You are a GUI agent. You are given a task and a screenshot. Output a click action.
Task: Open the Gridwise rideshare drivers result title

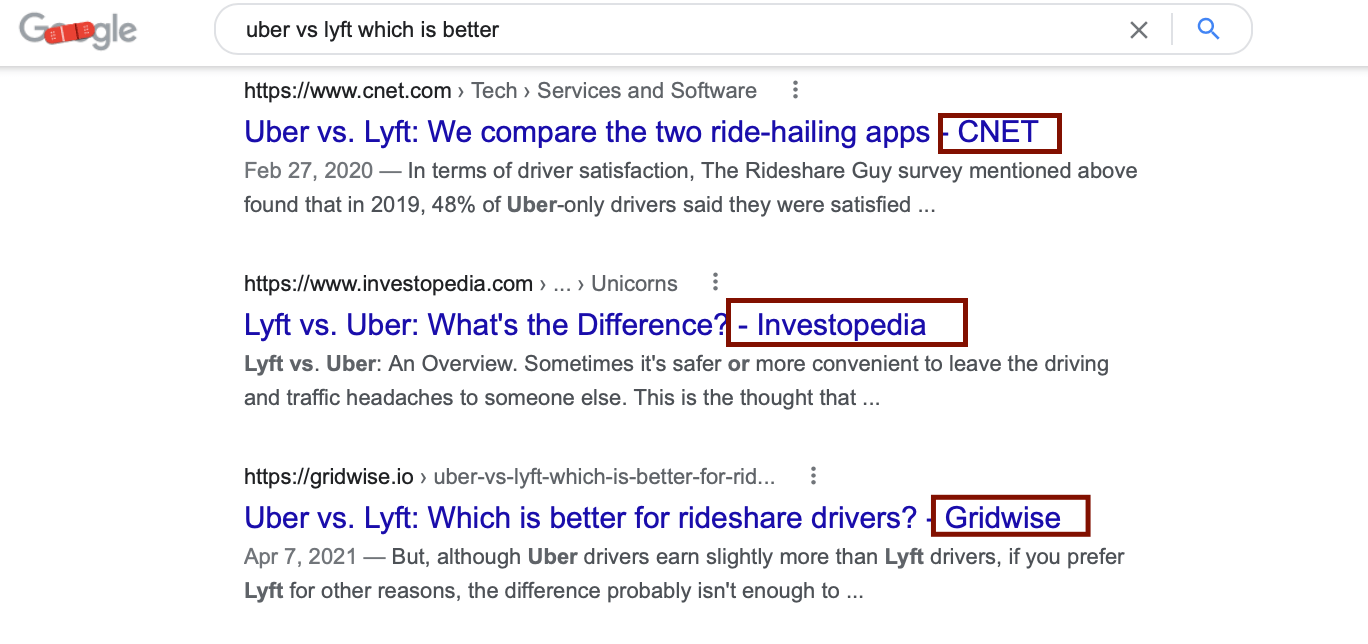(x=580, y=518)
